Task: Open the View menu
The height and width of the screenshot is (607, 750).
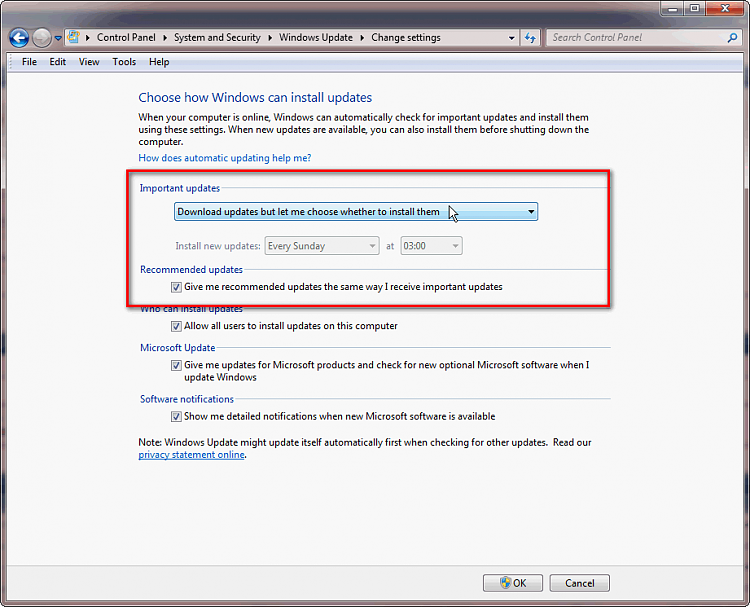Action: pyautogui.click(x=89, y=62)
